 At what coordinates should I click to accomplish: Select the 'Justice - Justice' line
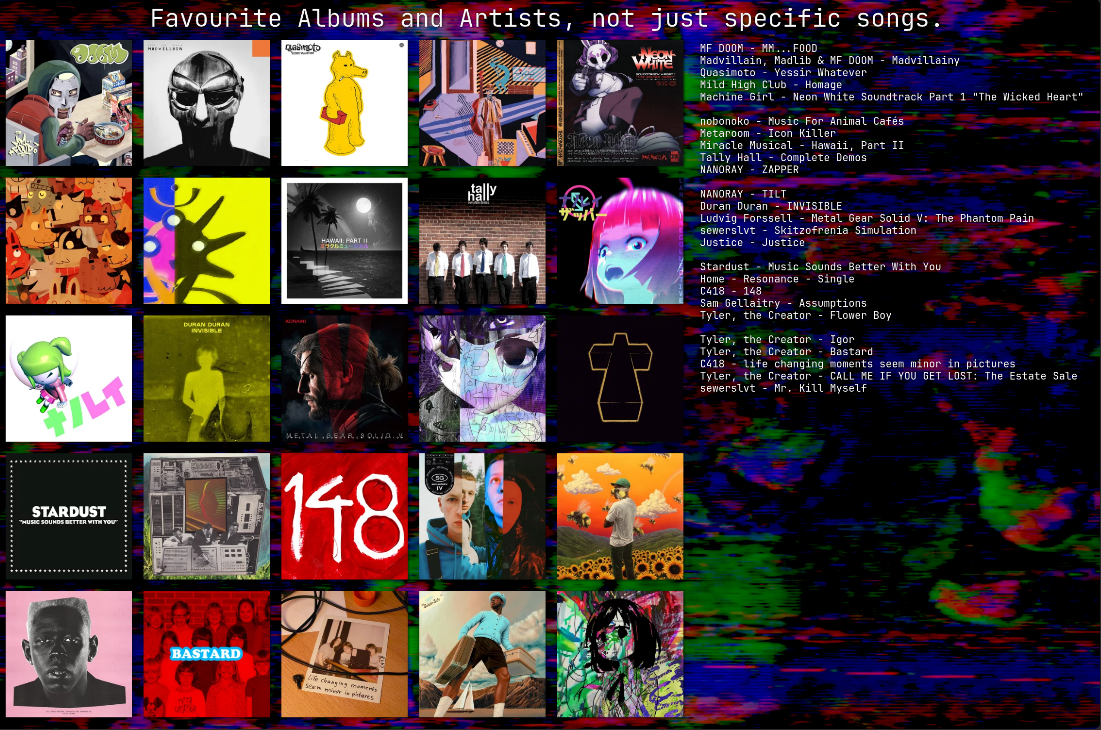coord(752,242)
